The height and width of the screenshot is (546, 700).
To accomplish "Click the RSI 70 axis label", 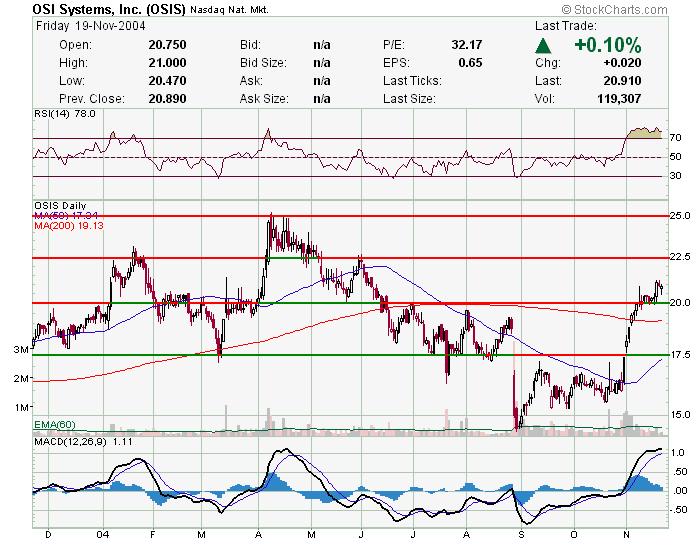I will tap(676, 138).
